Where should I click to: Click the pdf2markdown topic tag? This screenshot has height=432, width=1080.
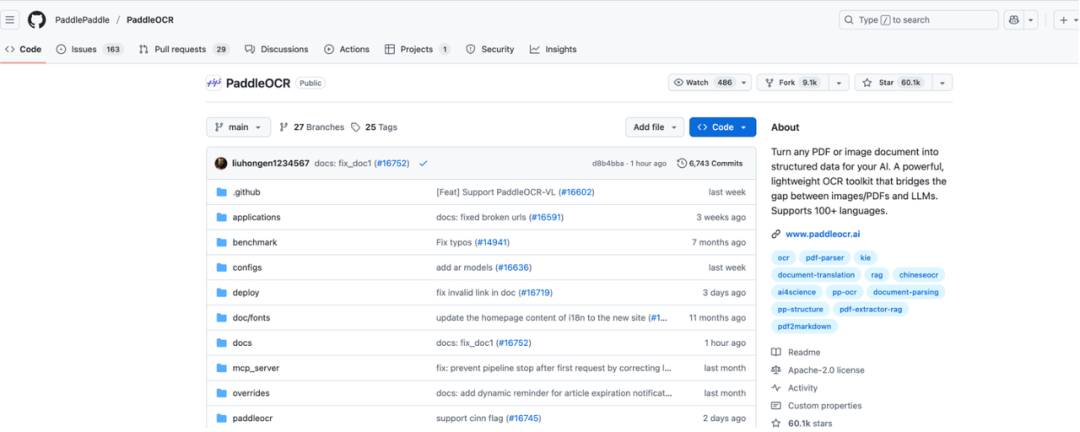click(804, 327)
